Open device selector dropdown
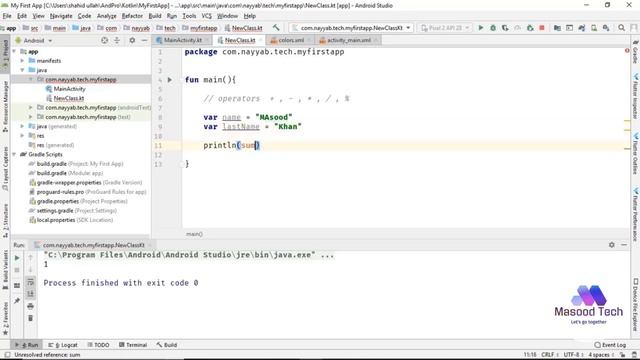Viewport: 640px width, 360px height. coord(445,28)
